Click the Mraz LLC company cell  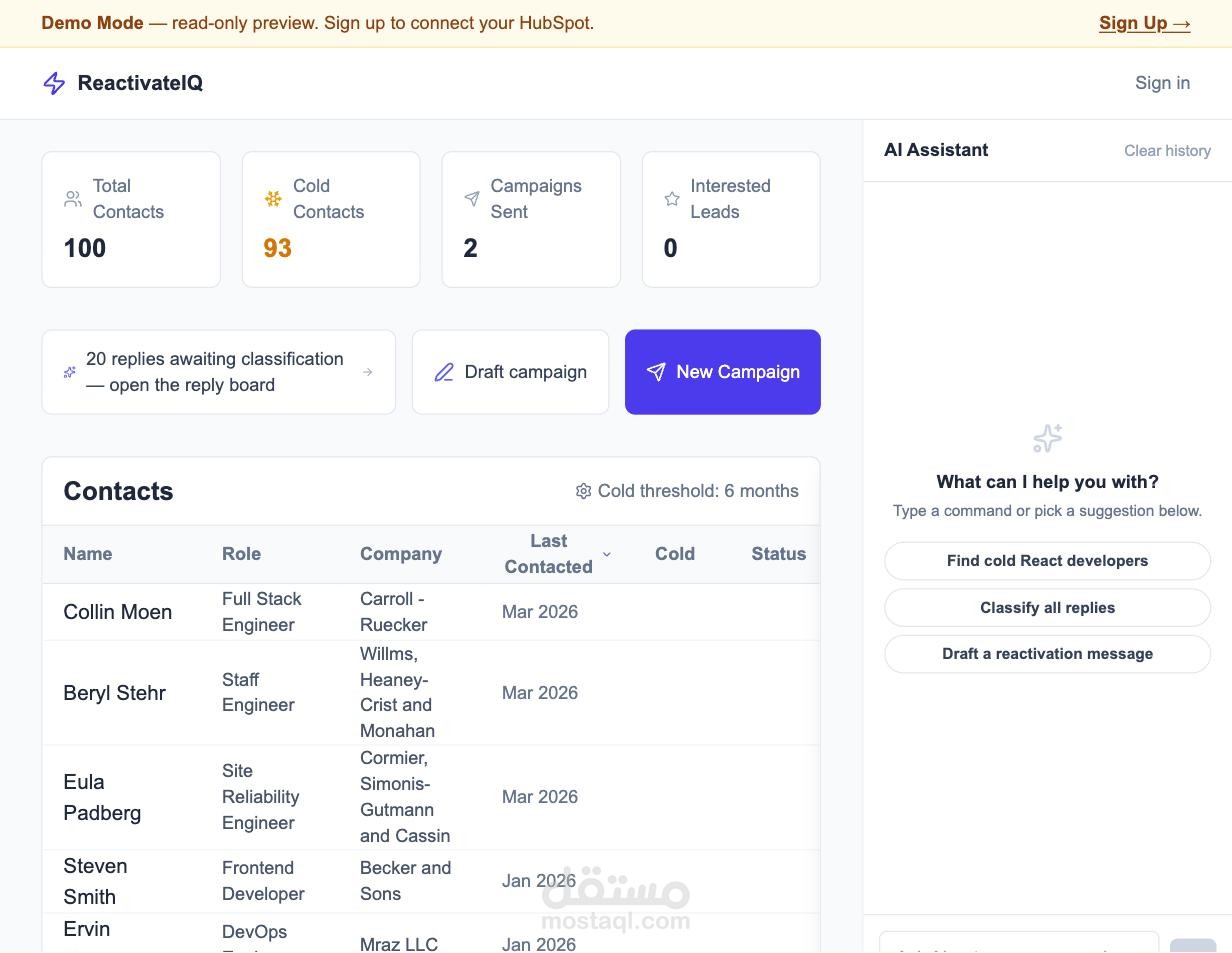click(x=399, y=944)
